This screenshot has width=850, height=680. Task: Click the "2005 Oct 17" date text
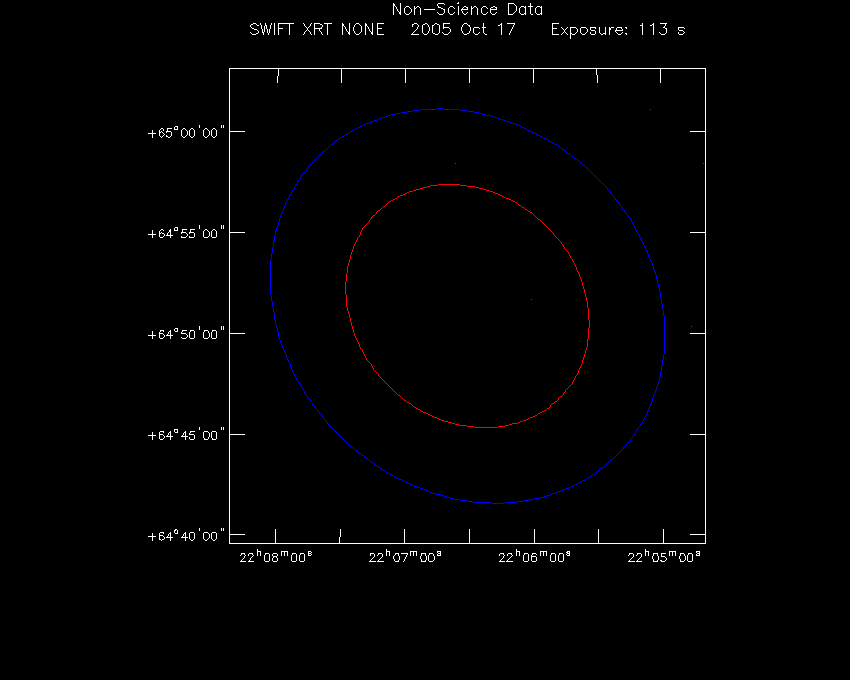462,29
